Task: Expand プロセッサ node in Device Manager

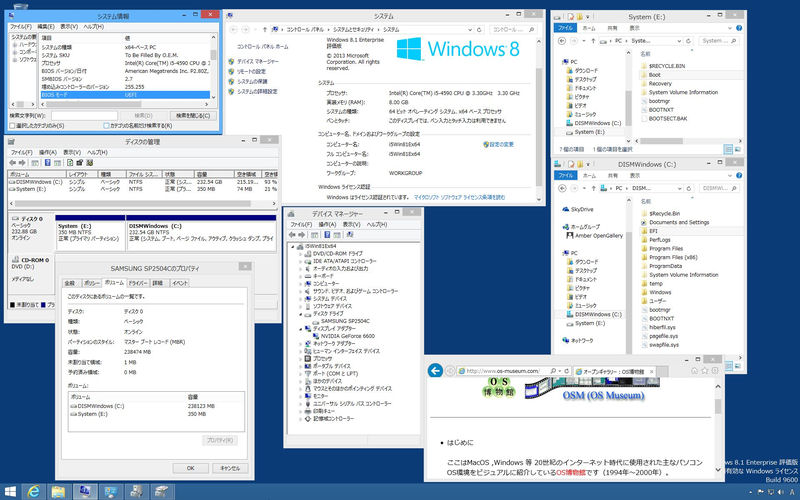Action: click(x=300, y=359)
